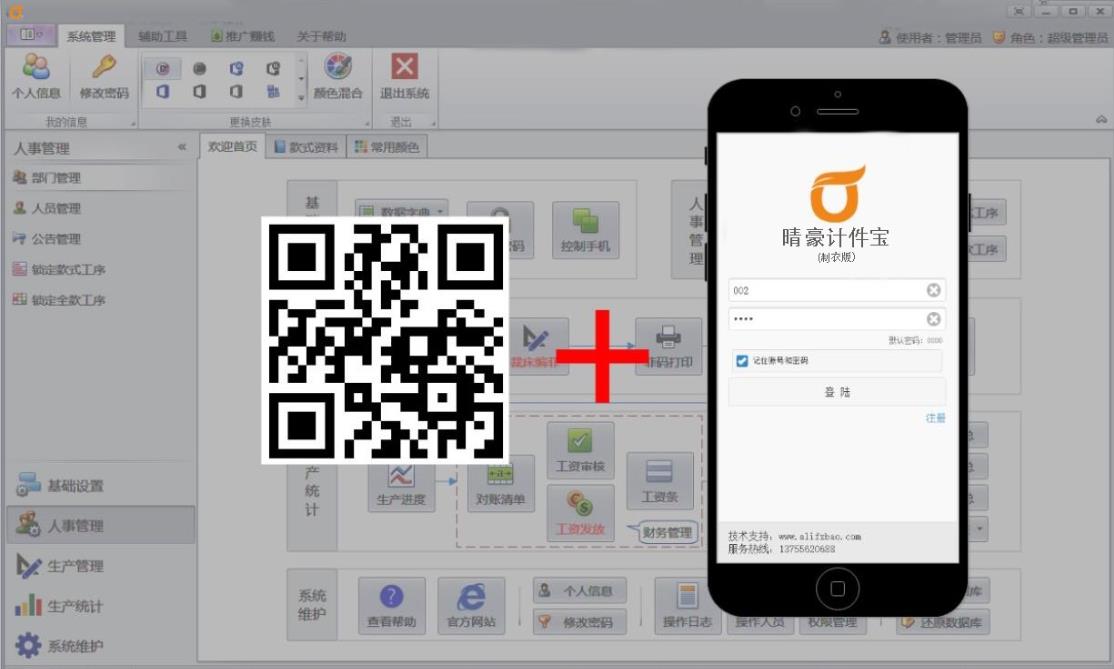The image size is (1114, 669).
Task: Switch to 人事管理 navigation group
Action: point(101,526)
